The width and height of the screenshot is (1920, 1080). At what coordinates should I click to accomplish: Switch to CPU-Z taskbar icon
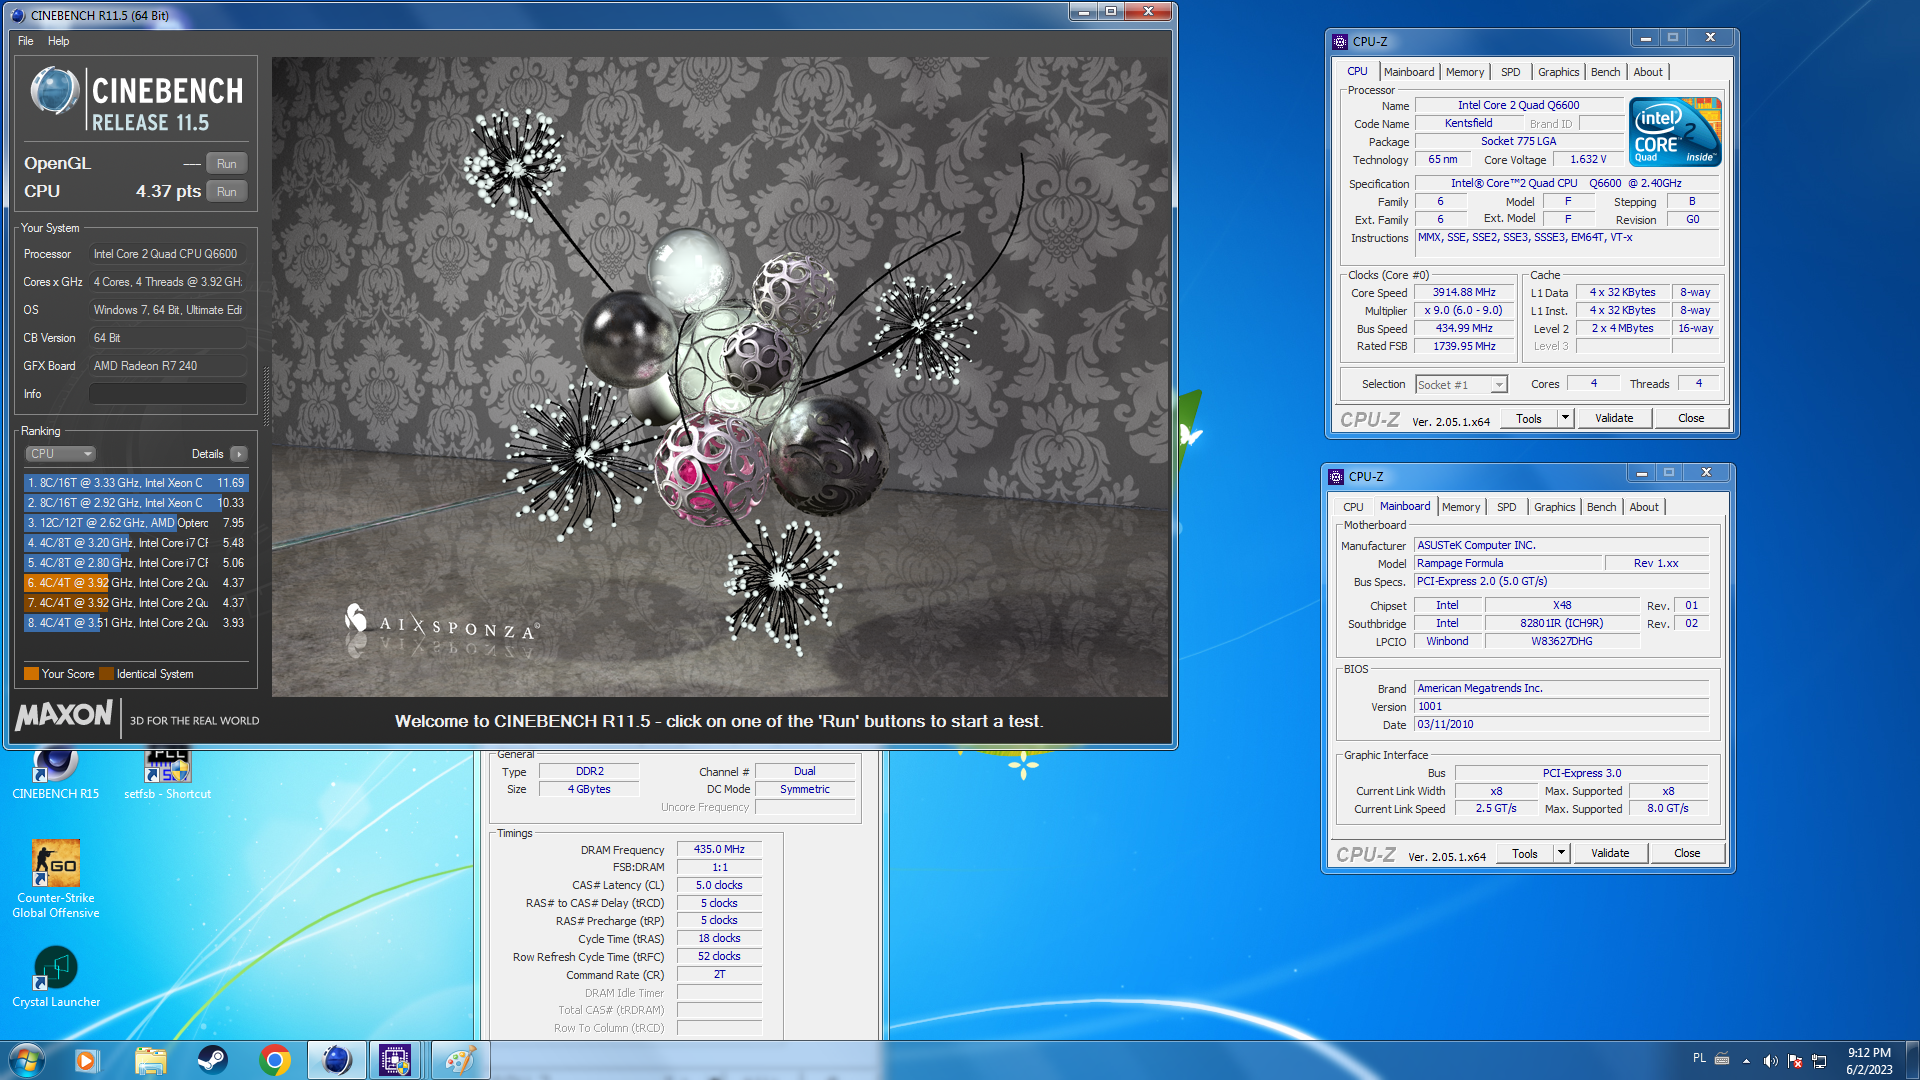(395, 1060)
